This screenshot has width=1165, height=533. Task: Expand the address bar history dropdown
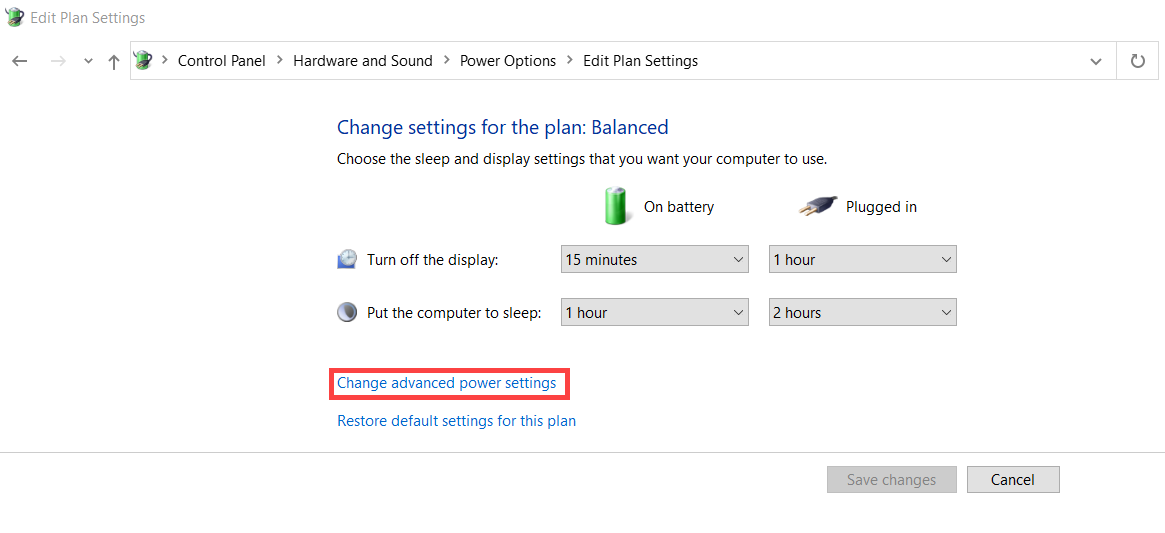(x=1096, y=61)
